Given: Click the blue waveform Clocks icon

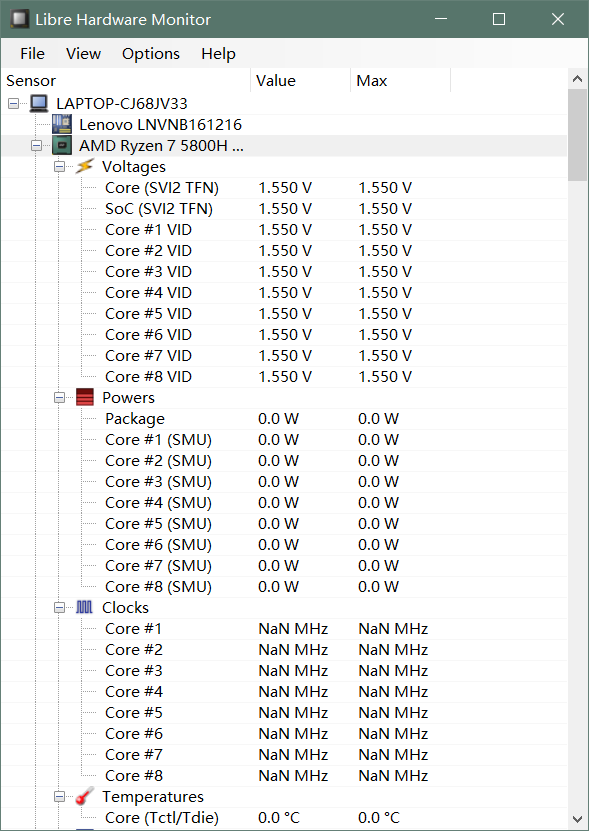Looking at the screenshot, I should click(x=85, y=607).
